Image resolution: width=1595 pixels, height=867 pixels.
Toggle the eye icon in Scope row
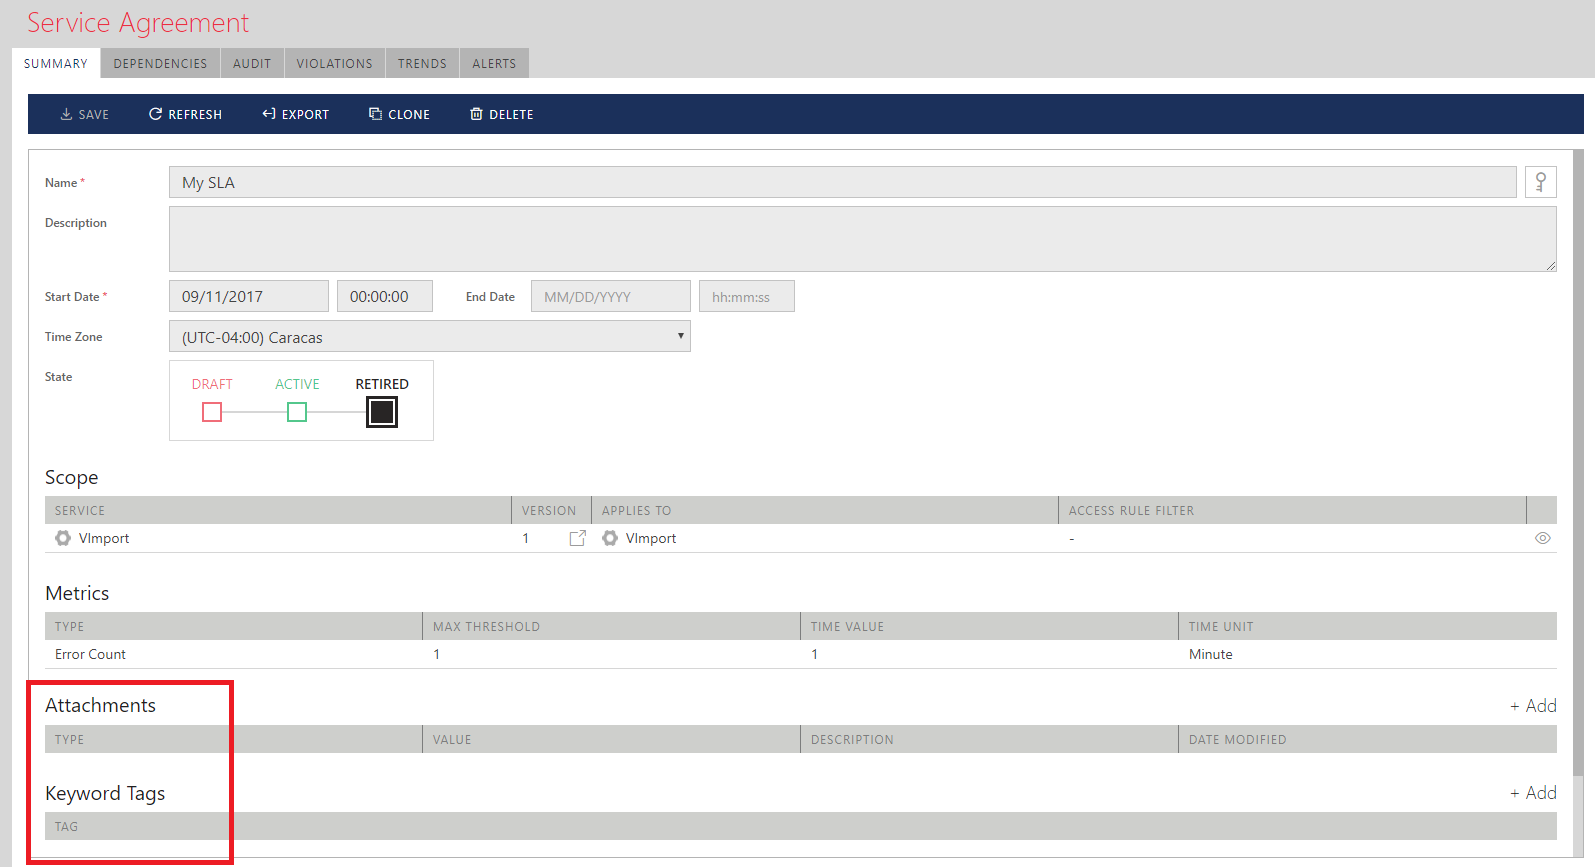coord(1542,538)
